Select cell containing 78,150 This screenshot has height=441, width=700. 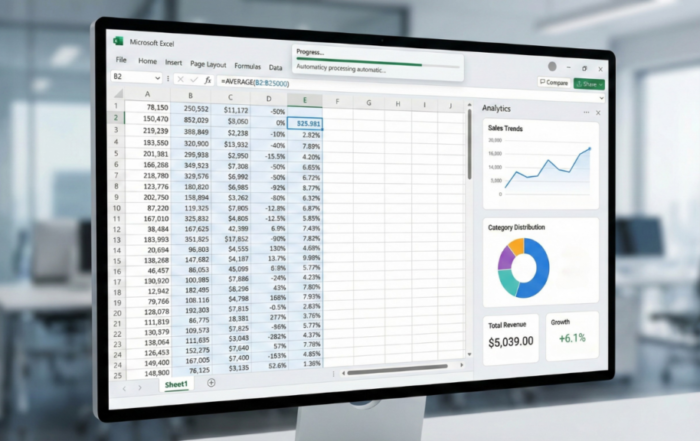click(x=147, y=107)
